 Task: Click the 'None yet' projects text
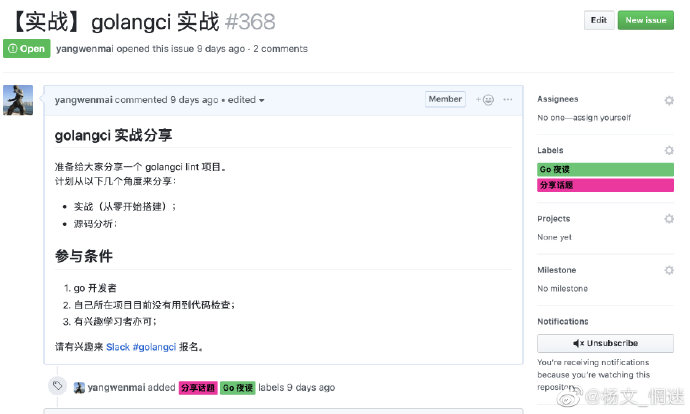pyautogui.click(x=554, y=237)
